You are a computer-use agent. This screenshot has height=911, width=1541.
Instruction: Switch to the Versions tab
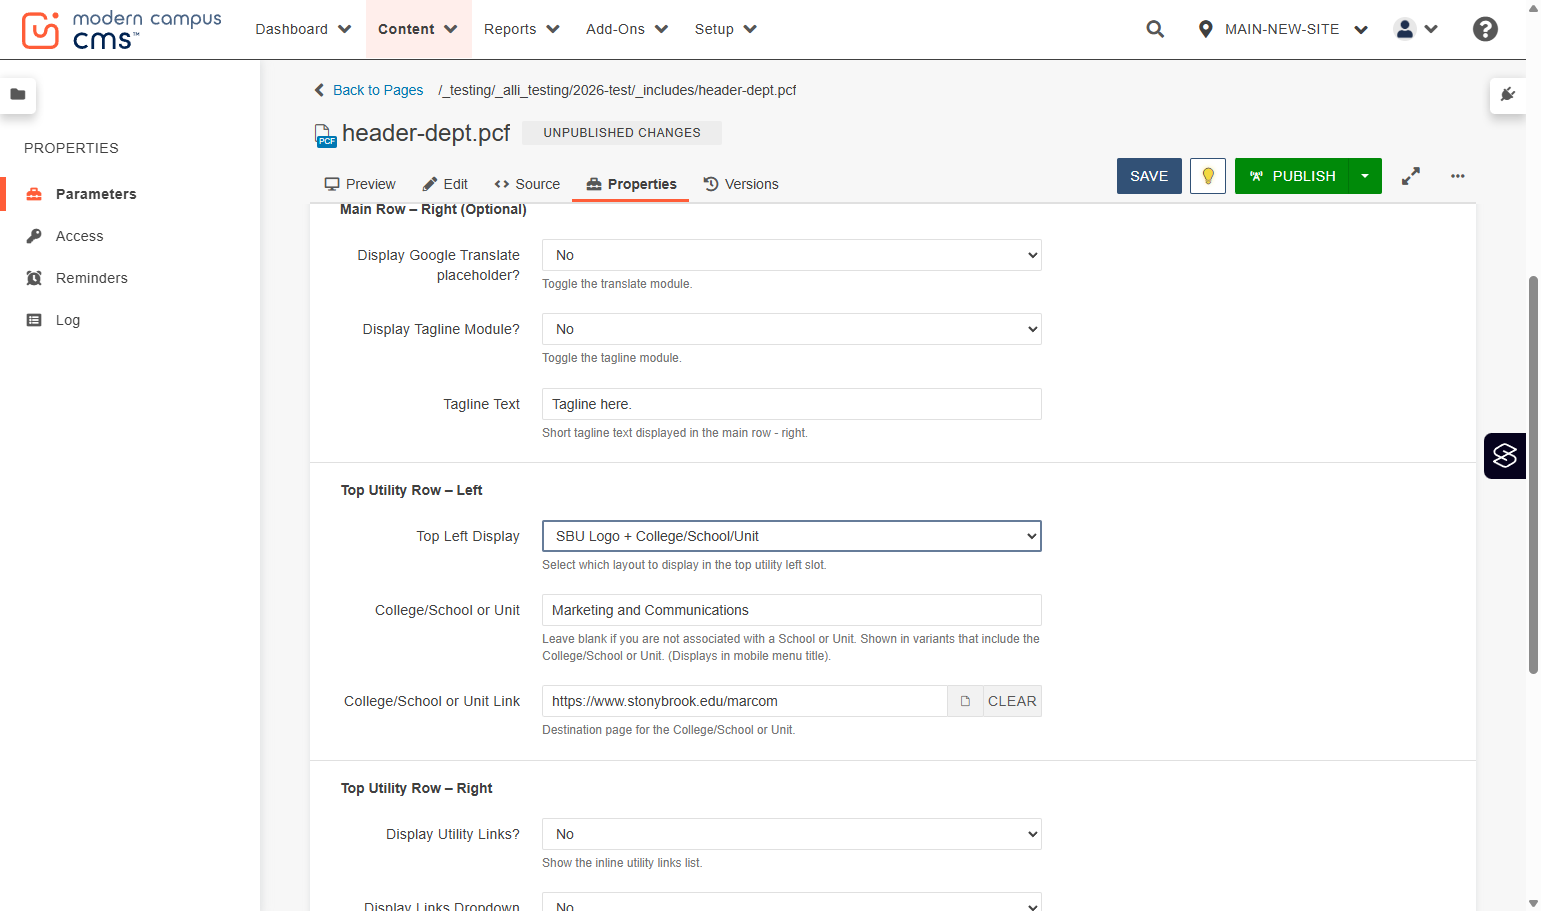pyautogui.click(x=741, y=184)
